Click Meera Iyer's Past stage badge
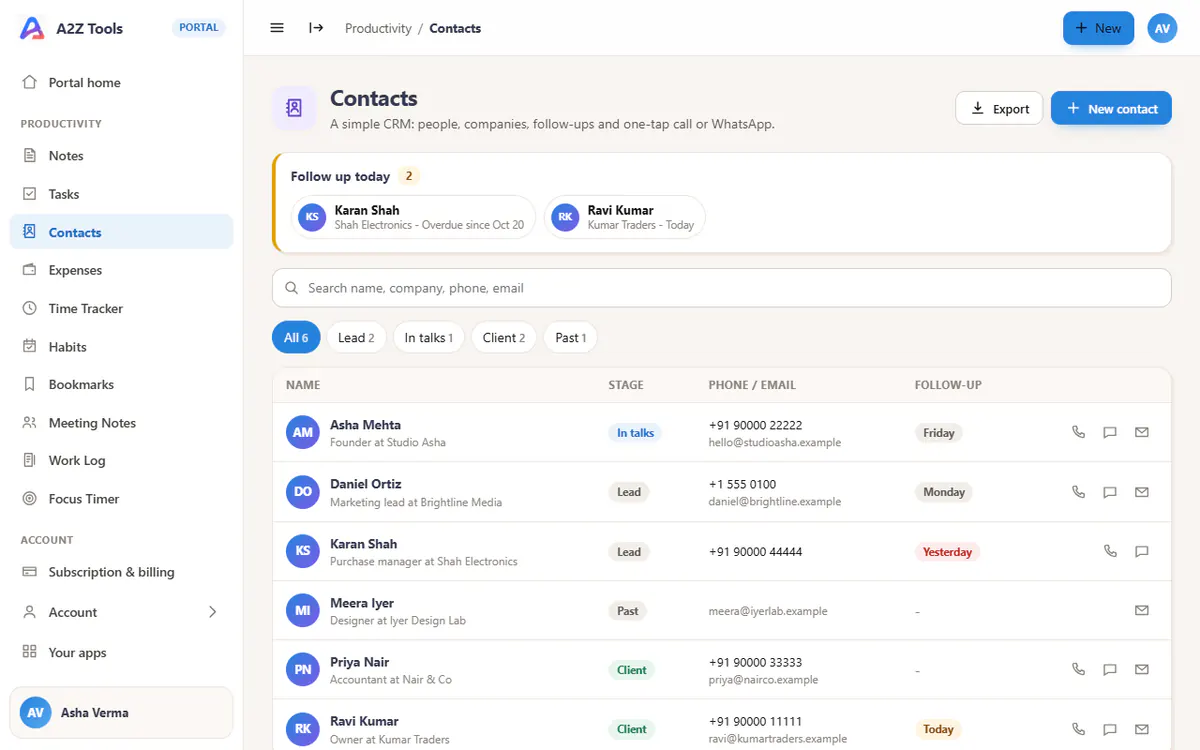Screen dimensions: 1200x750 coord(627,611)
